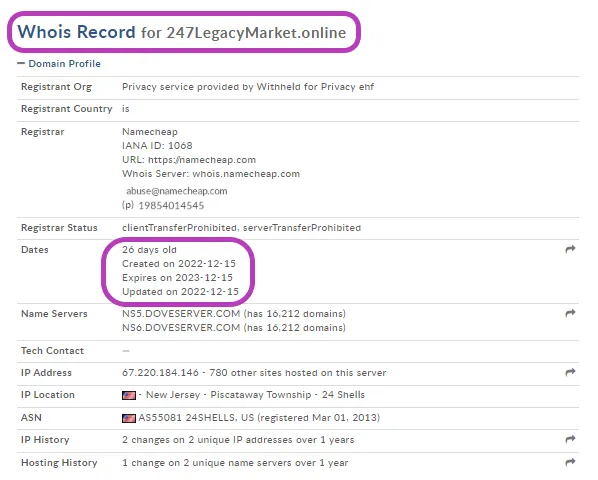The width and height of the screenshot is (598, 480).
Task: Click the 'IANA ID: 1068' text
Action: (x=157, y=146)
